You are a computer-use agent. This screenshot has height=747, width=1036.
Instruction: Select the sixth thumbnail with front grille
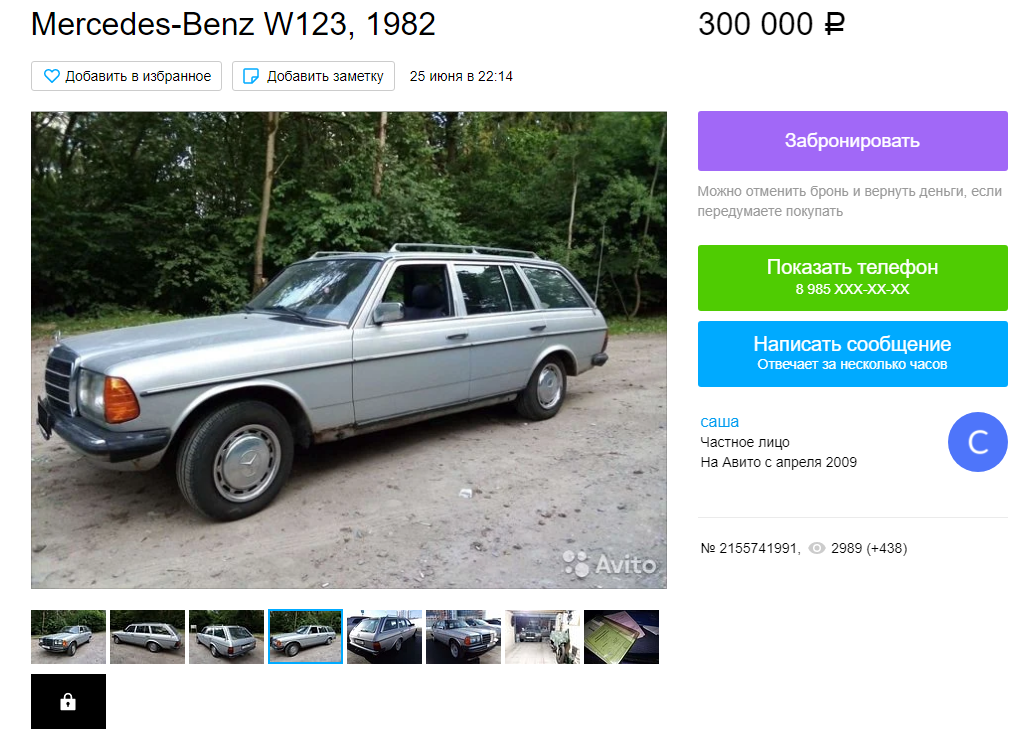[x=463, y=637]
